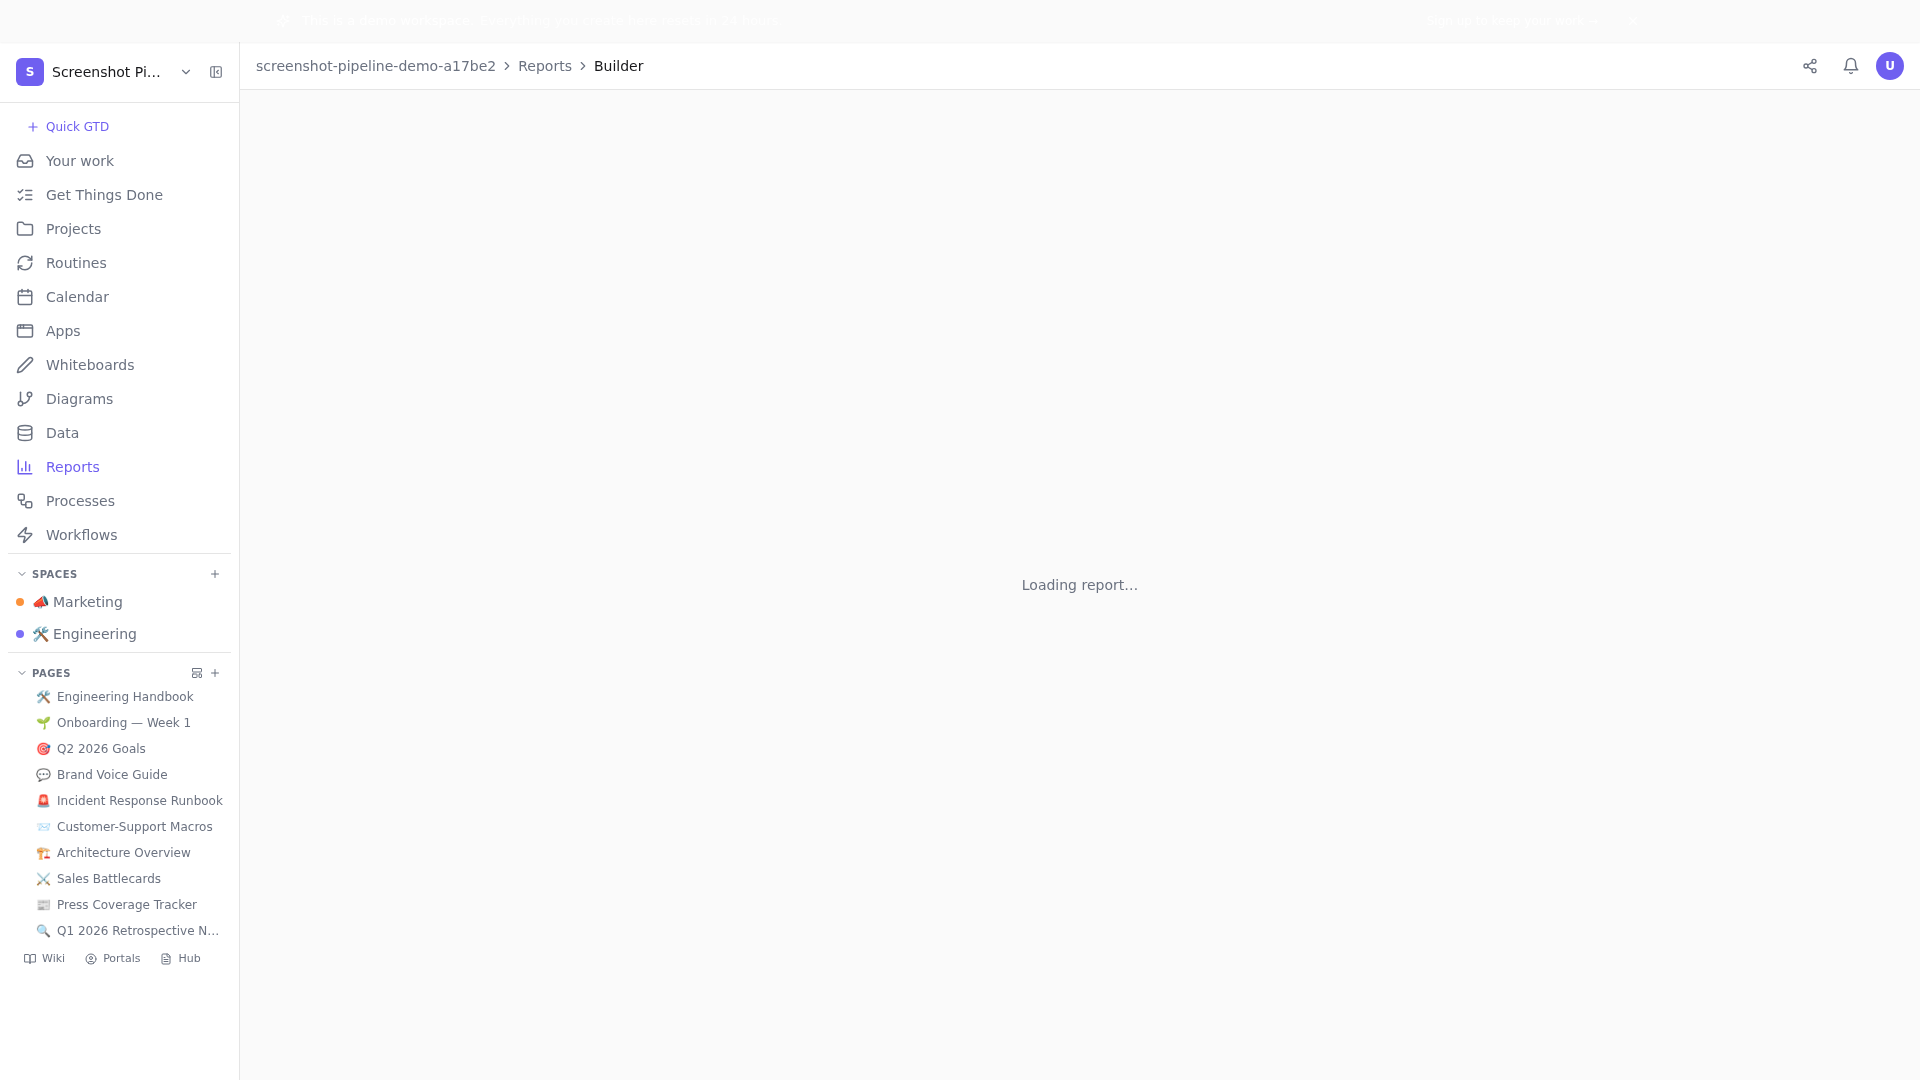Open the user avatar U menu
This screenshot has width=1920, height=1080.
[1890, 66]
